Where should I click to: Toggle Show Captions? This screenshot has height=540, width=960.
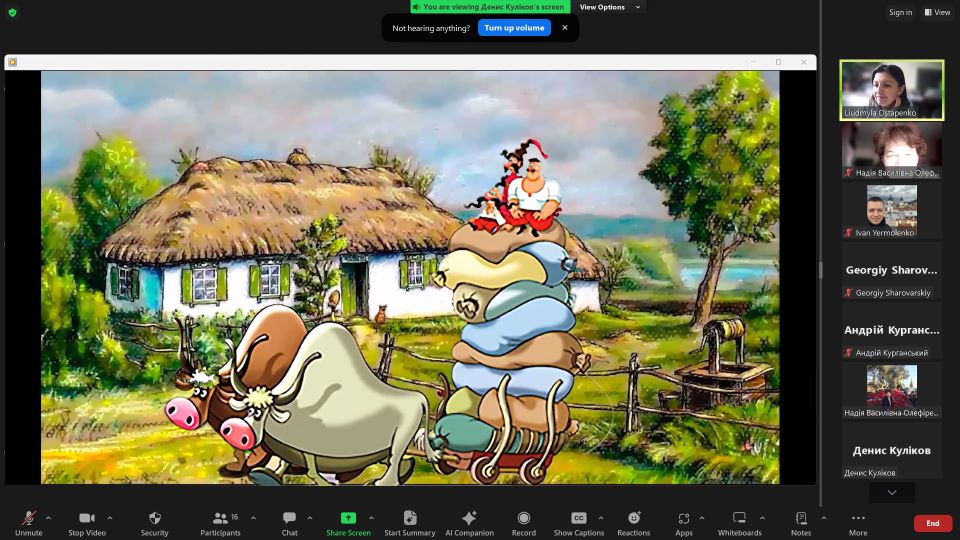[x=579, y=523]
